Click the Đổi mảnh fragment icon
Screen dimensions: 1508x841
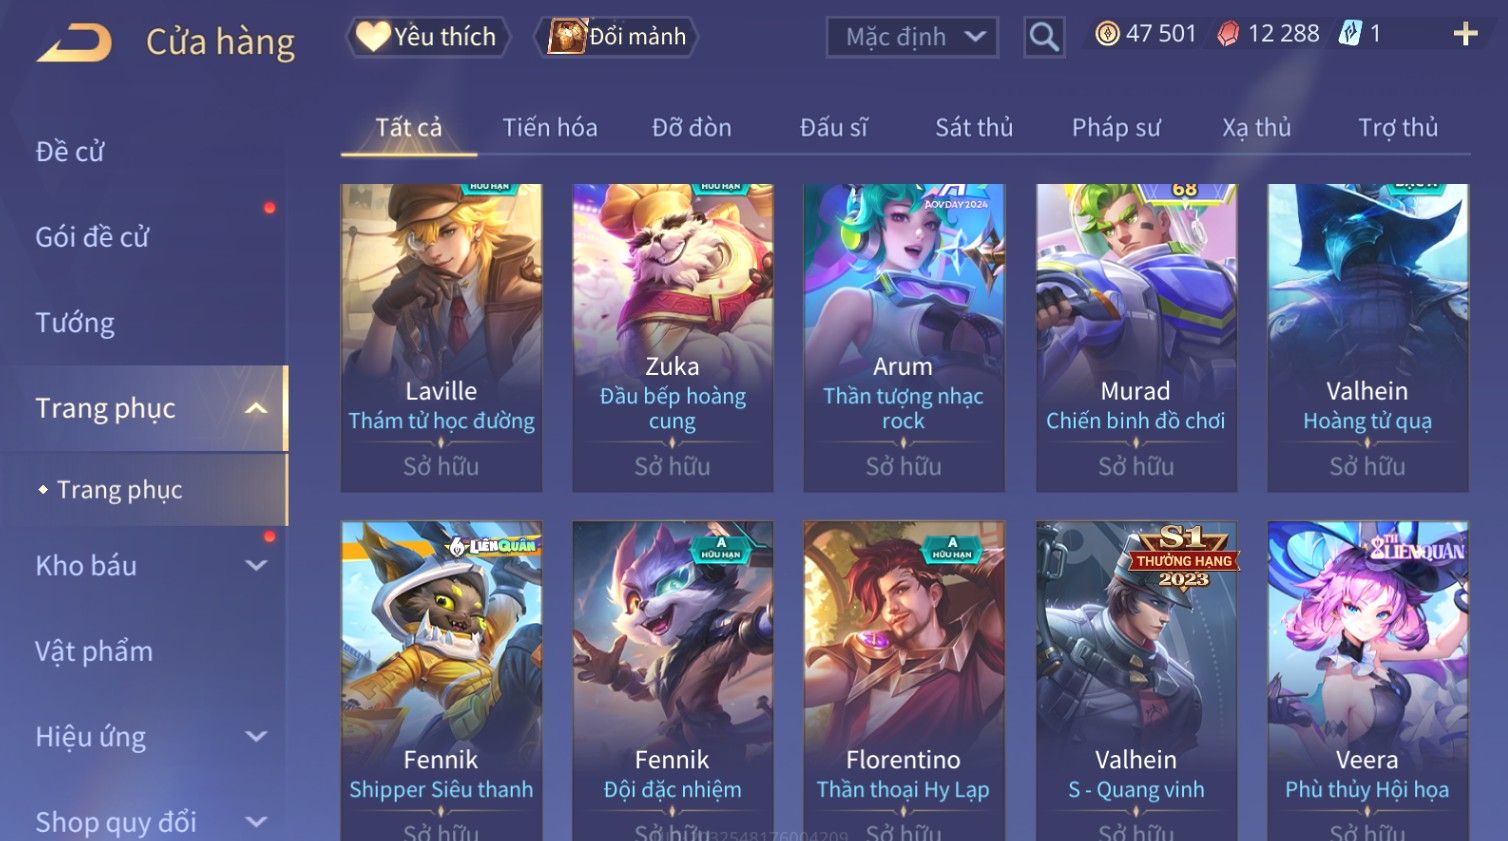click(567, 37)
